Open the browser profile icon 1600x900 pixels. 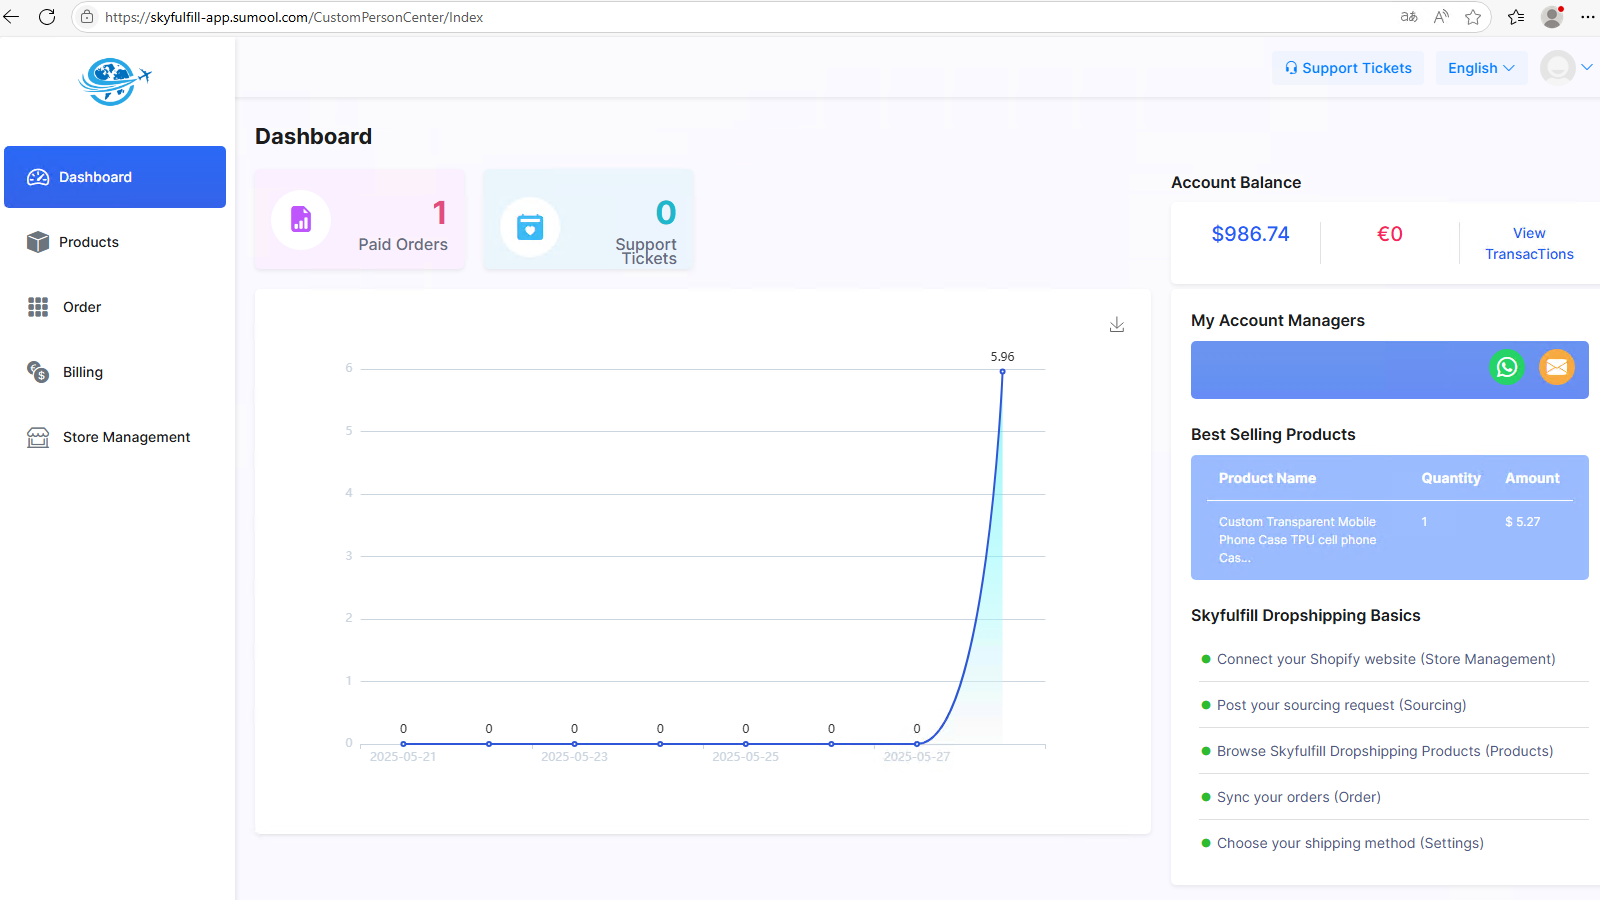(x=1552, y=17)
